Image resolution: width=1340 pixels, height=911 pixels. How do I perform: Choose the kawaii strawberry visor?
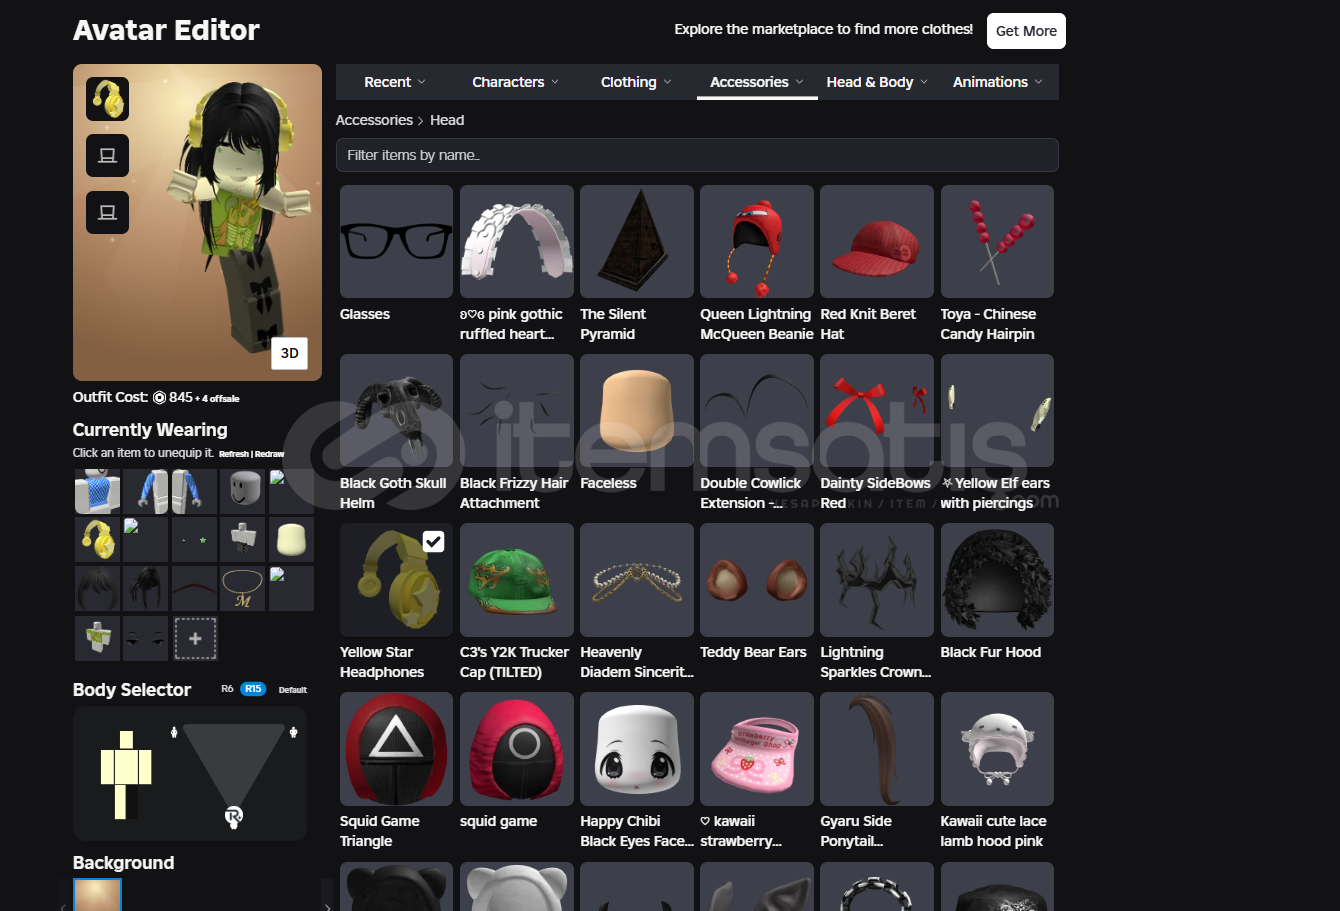pyautogui.click(x=757, y=748)
